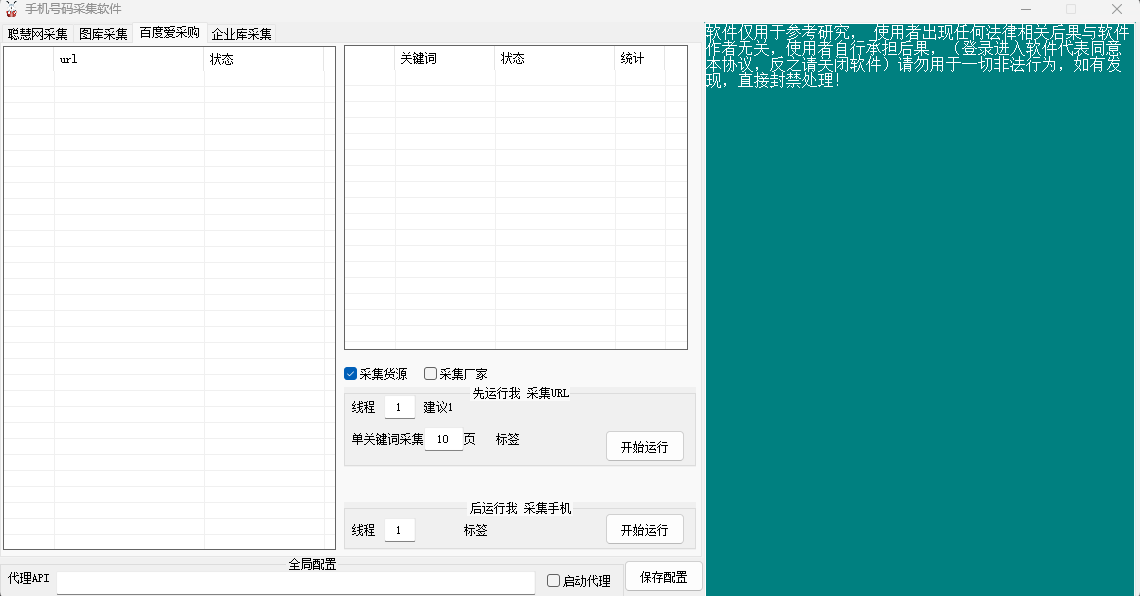Viewport: 1140px width, 596px height.
Task: Tick the 启动代理 checkbox
Action: click(554, 581)
